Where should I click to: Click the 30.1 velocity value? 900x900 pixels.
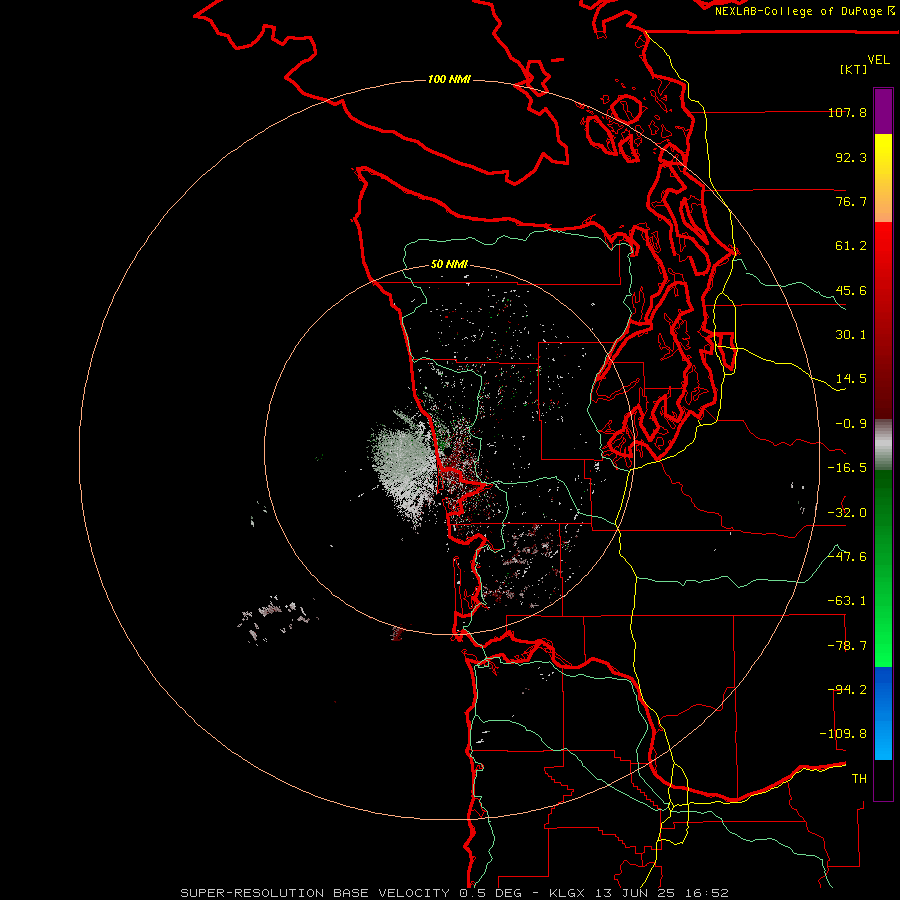click(x=851, y=335)
